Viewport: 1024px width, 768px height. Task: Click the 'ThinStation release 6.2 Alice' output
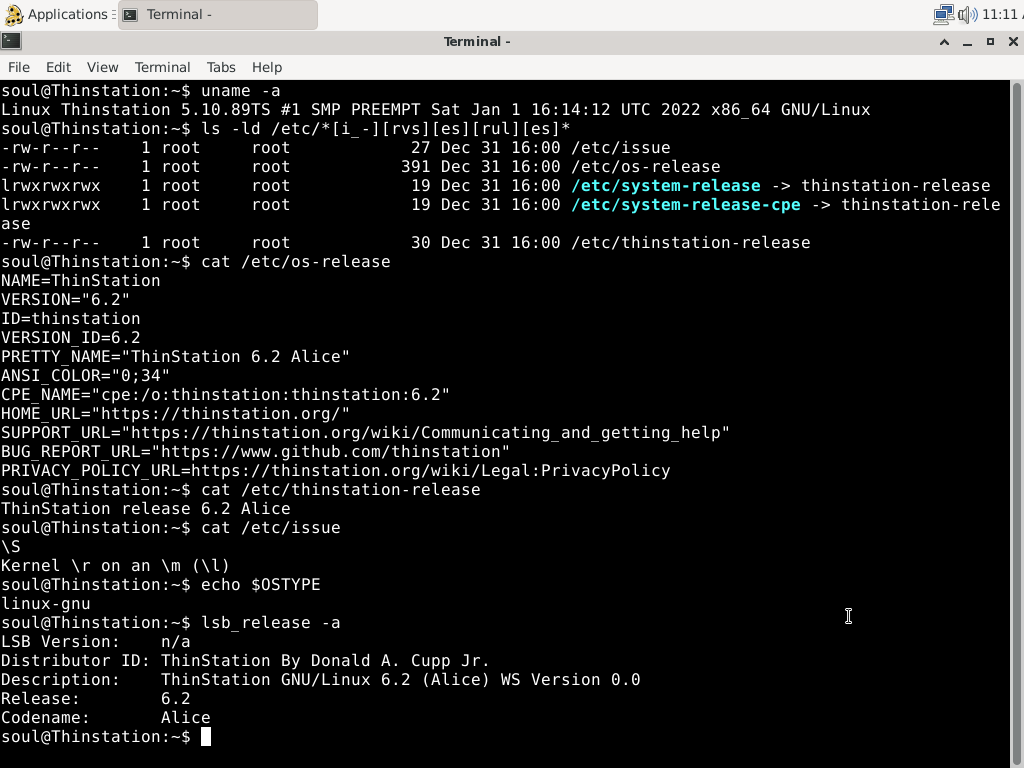click(x=146, y=509)
